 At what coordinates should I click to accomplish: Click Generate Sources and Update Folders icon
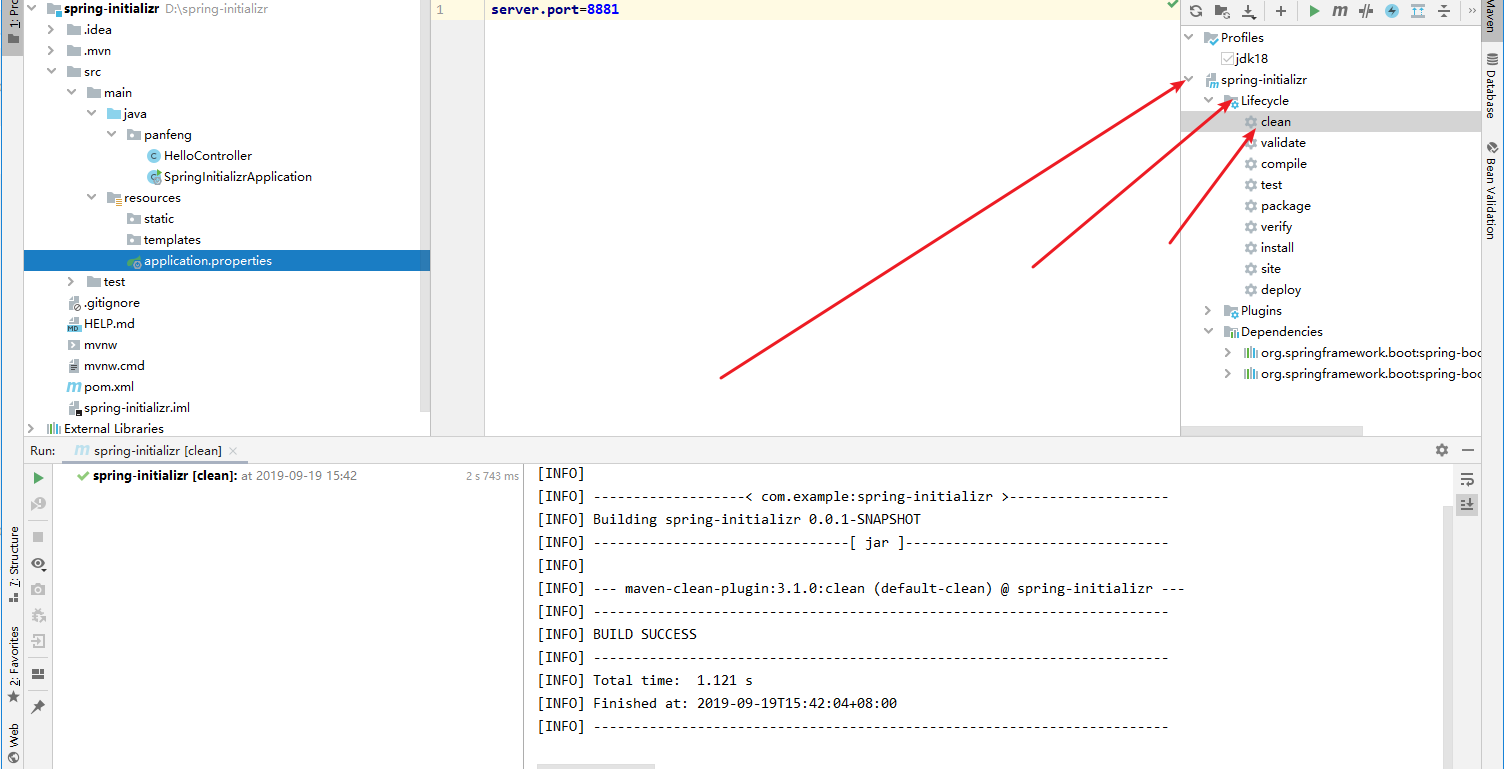[x=1222, y=11]
